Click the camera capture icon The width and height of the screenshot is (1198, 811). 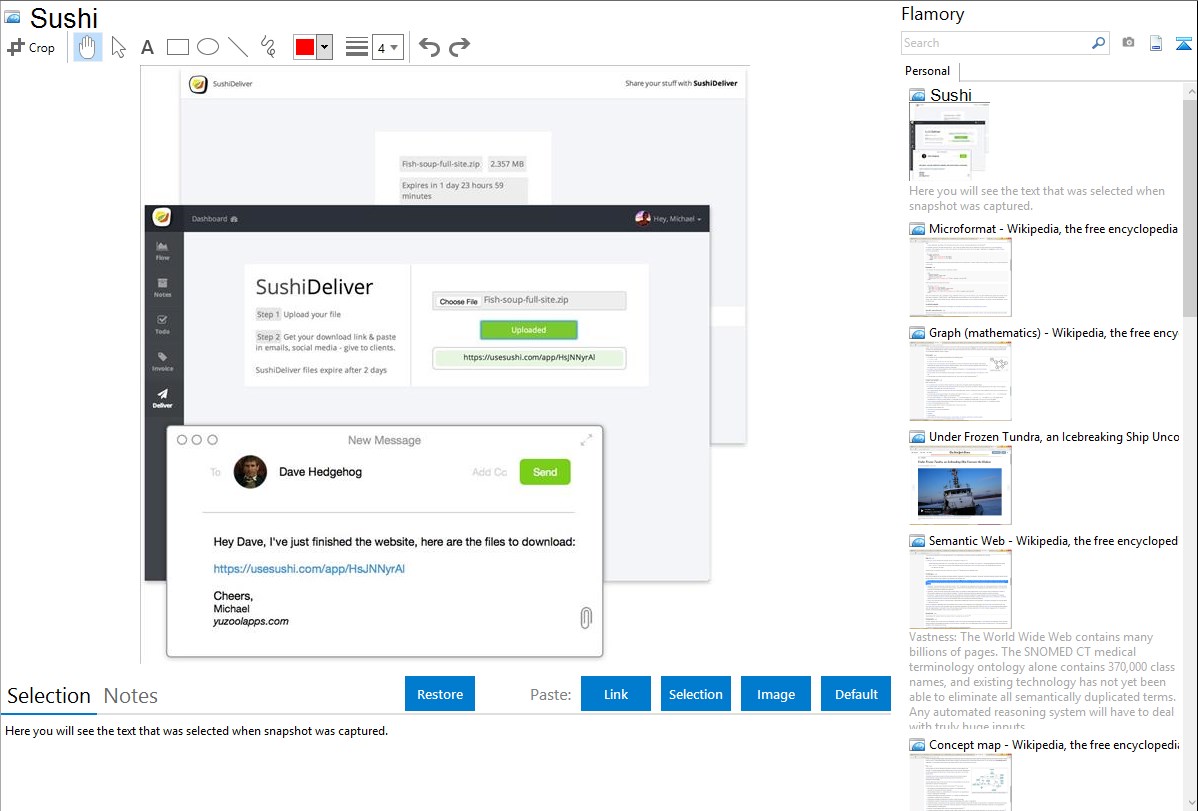tap(1128, 43)
